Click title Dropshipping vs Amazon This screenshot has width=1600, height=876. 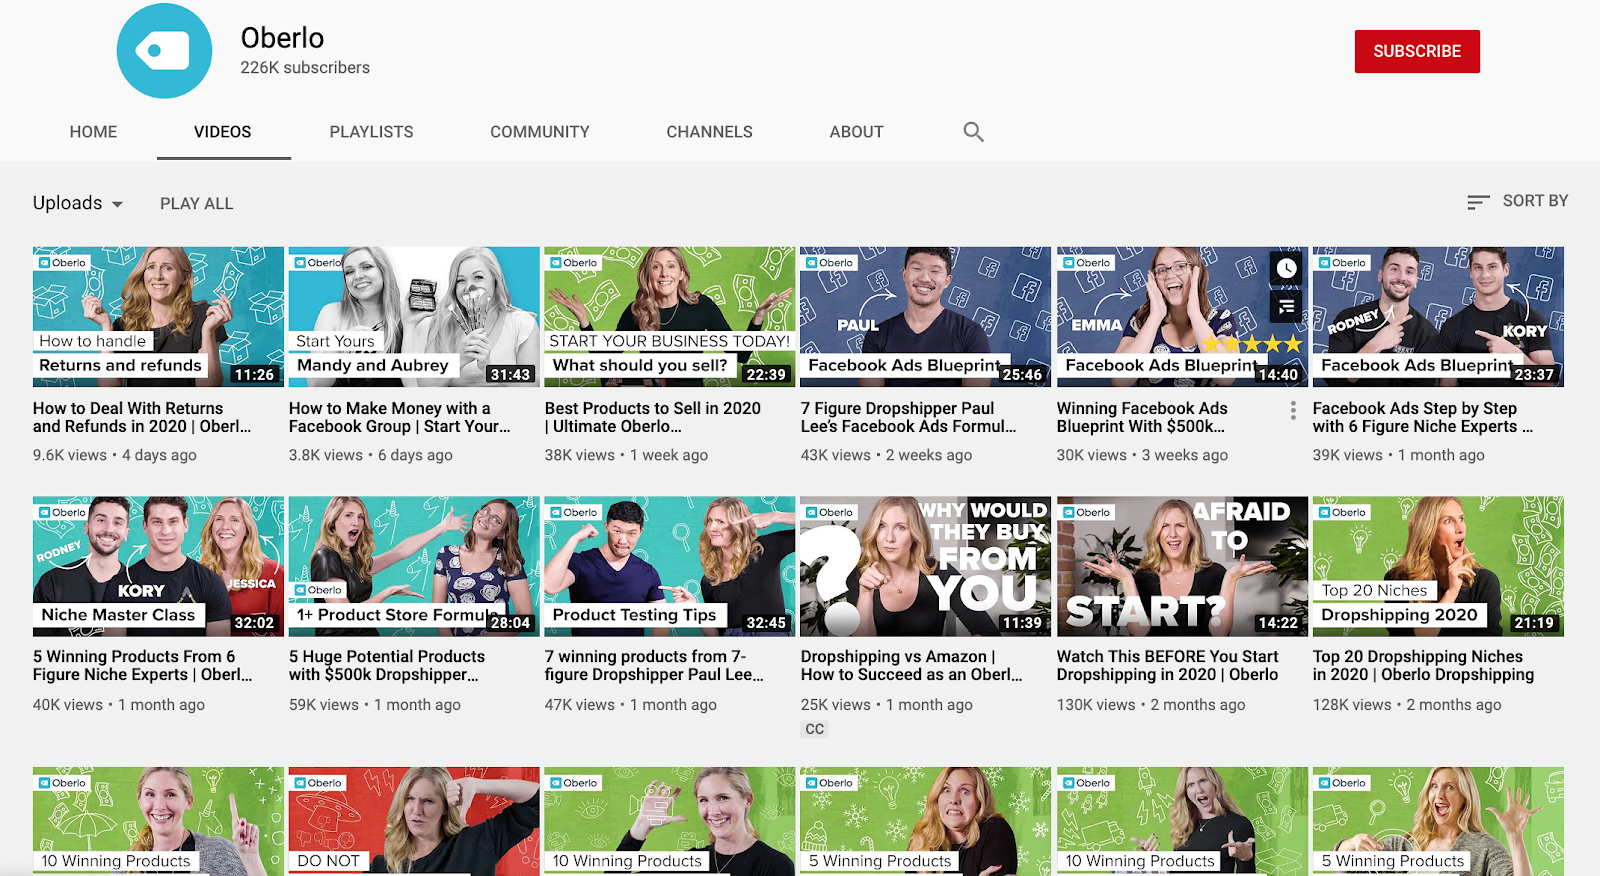coord(912,666)
